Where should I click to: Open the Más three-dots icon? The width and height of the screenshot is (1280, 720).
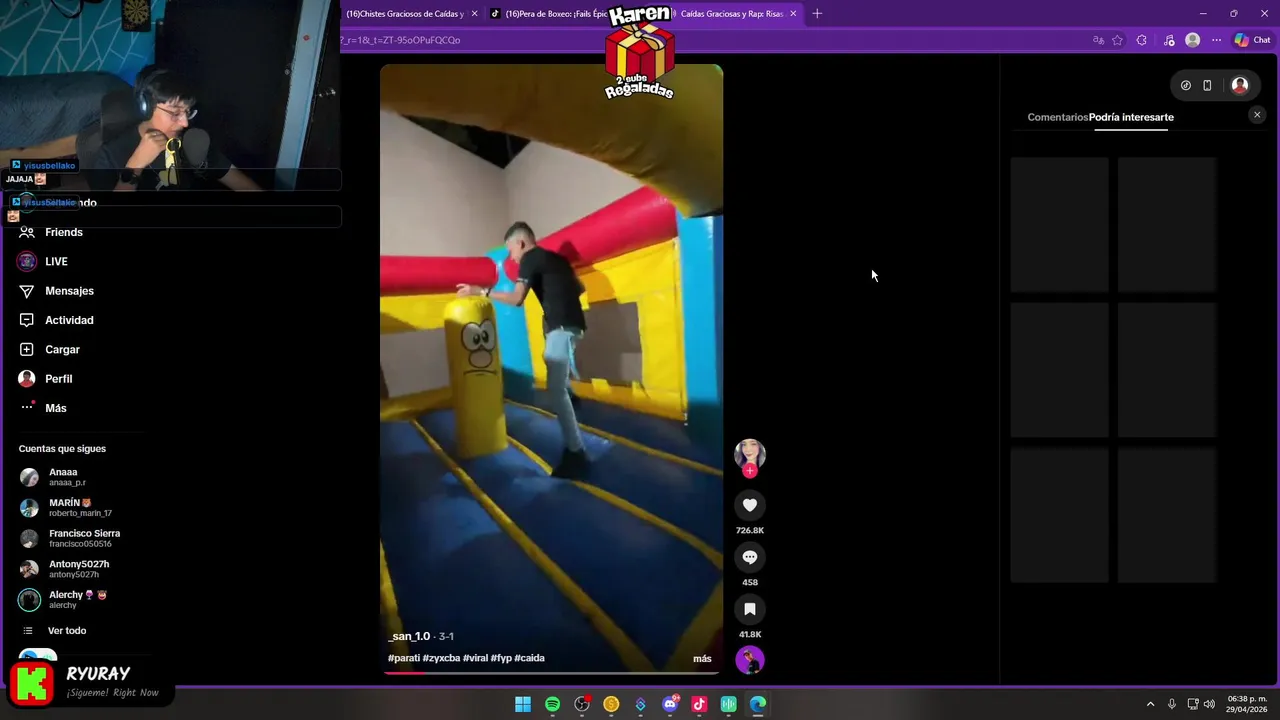[x=27, y=407]
